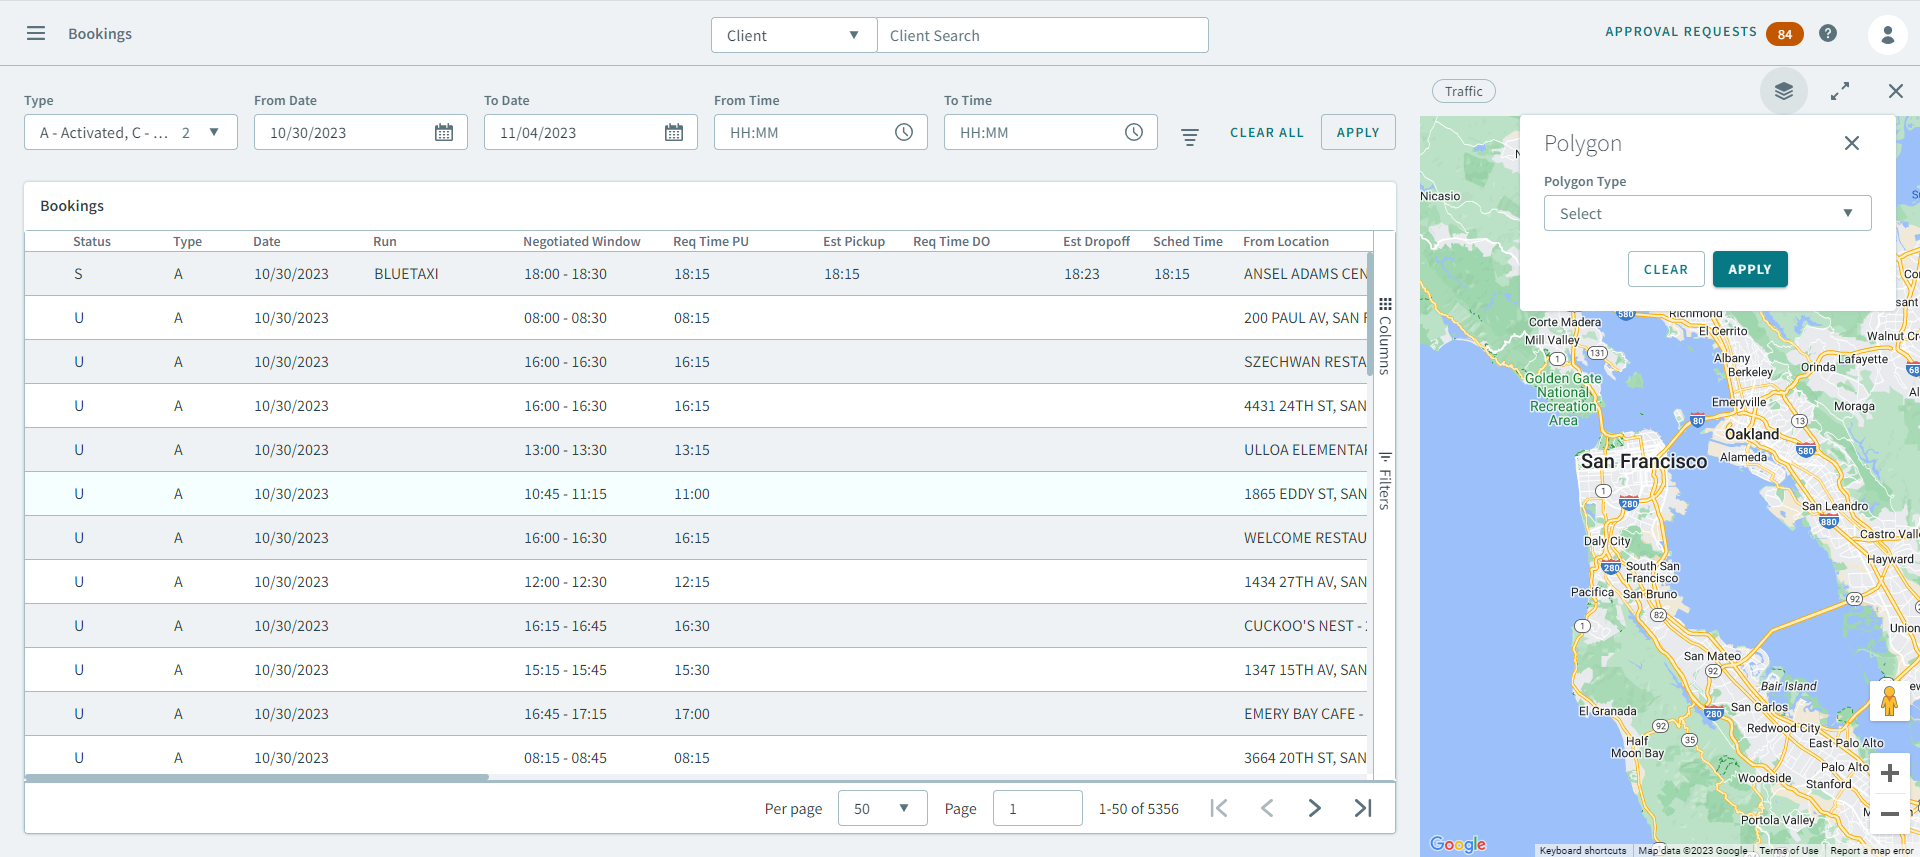Viewport: 1920px width, 857px height.
Task: Click the Approval Requests link
Action: 1680,32
